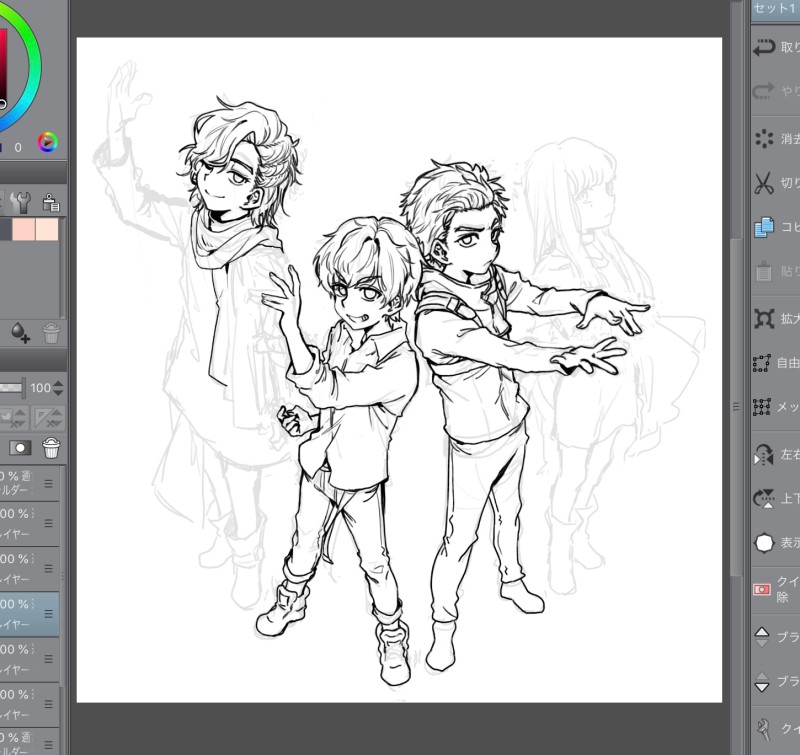800x755 pixels.
Task: Click the greyed trash icon below the swatches
Action: pos(51,333)
